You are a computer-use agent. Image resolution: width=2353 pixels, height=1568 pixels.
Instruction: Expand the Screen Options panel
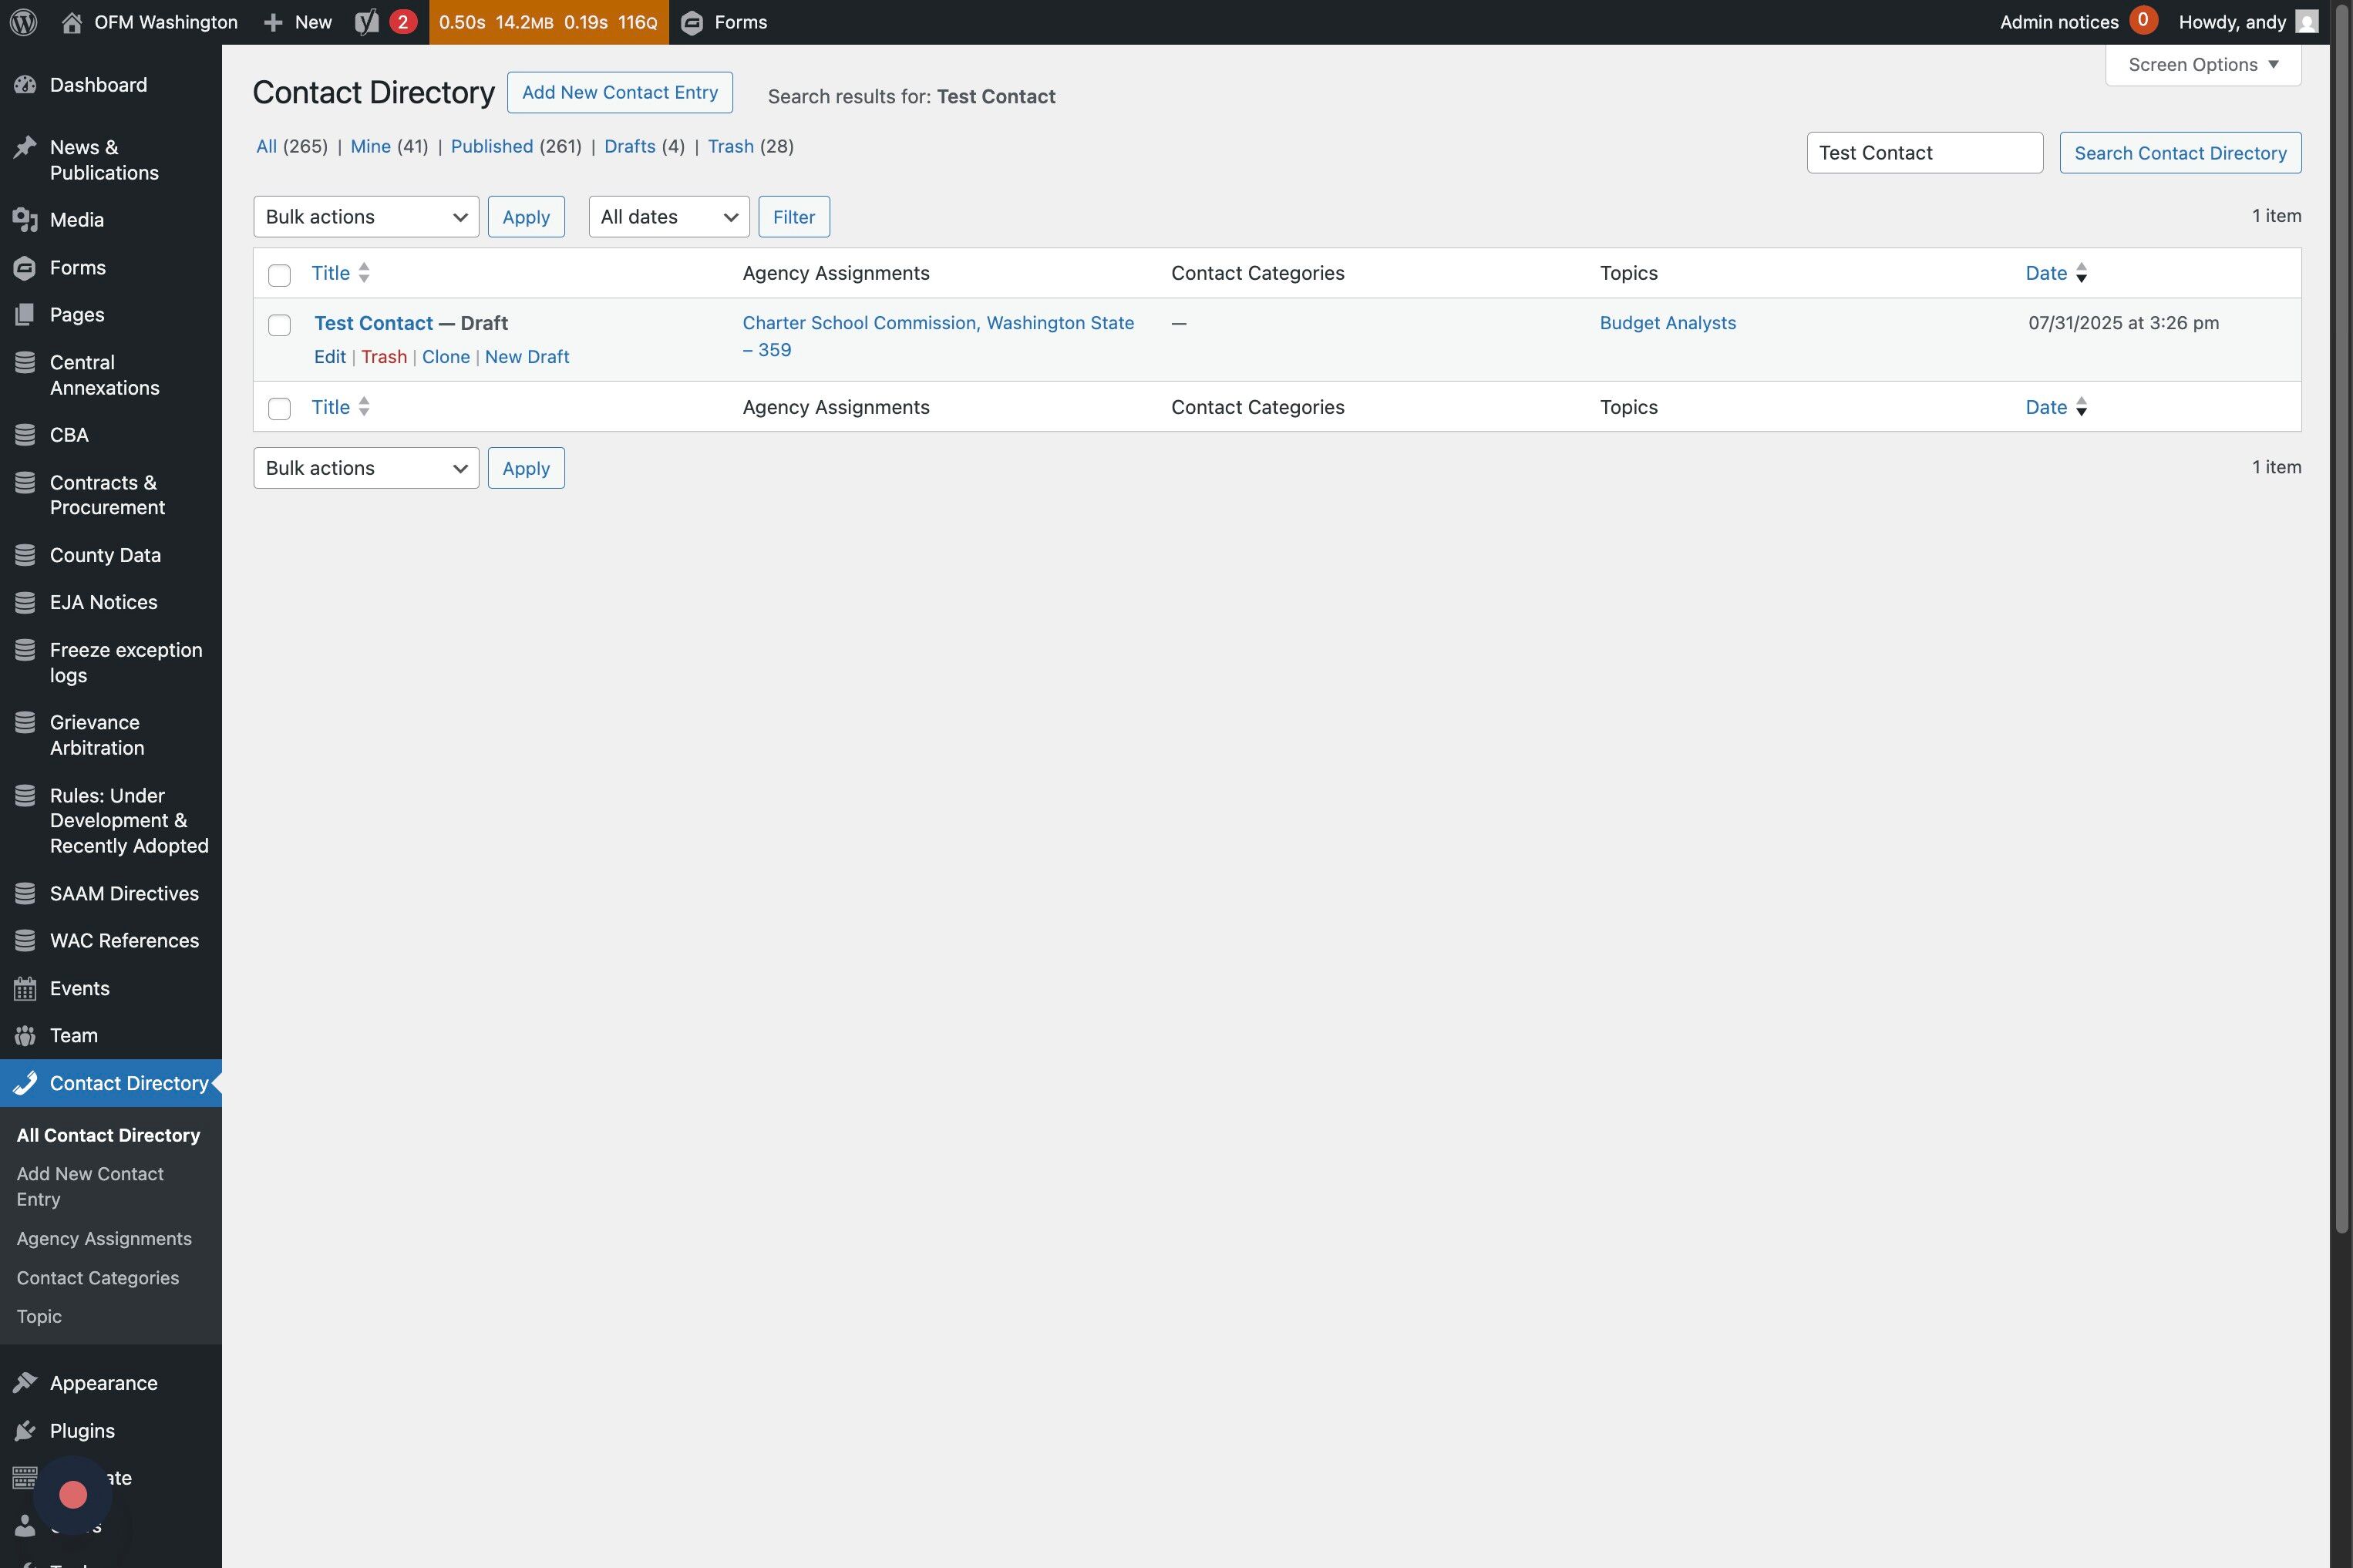(x=2202, y=65)
